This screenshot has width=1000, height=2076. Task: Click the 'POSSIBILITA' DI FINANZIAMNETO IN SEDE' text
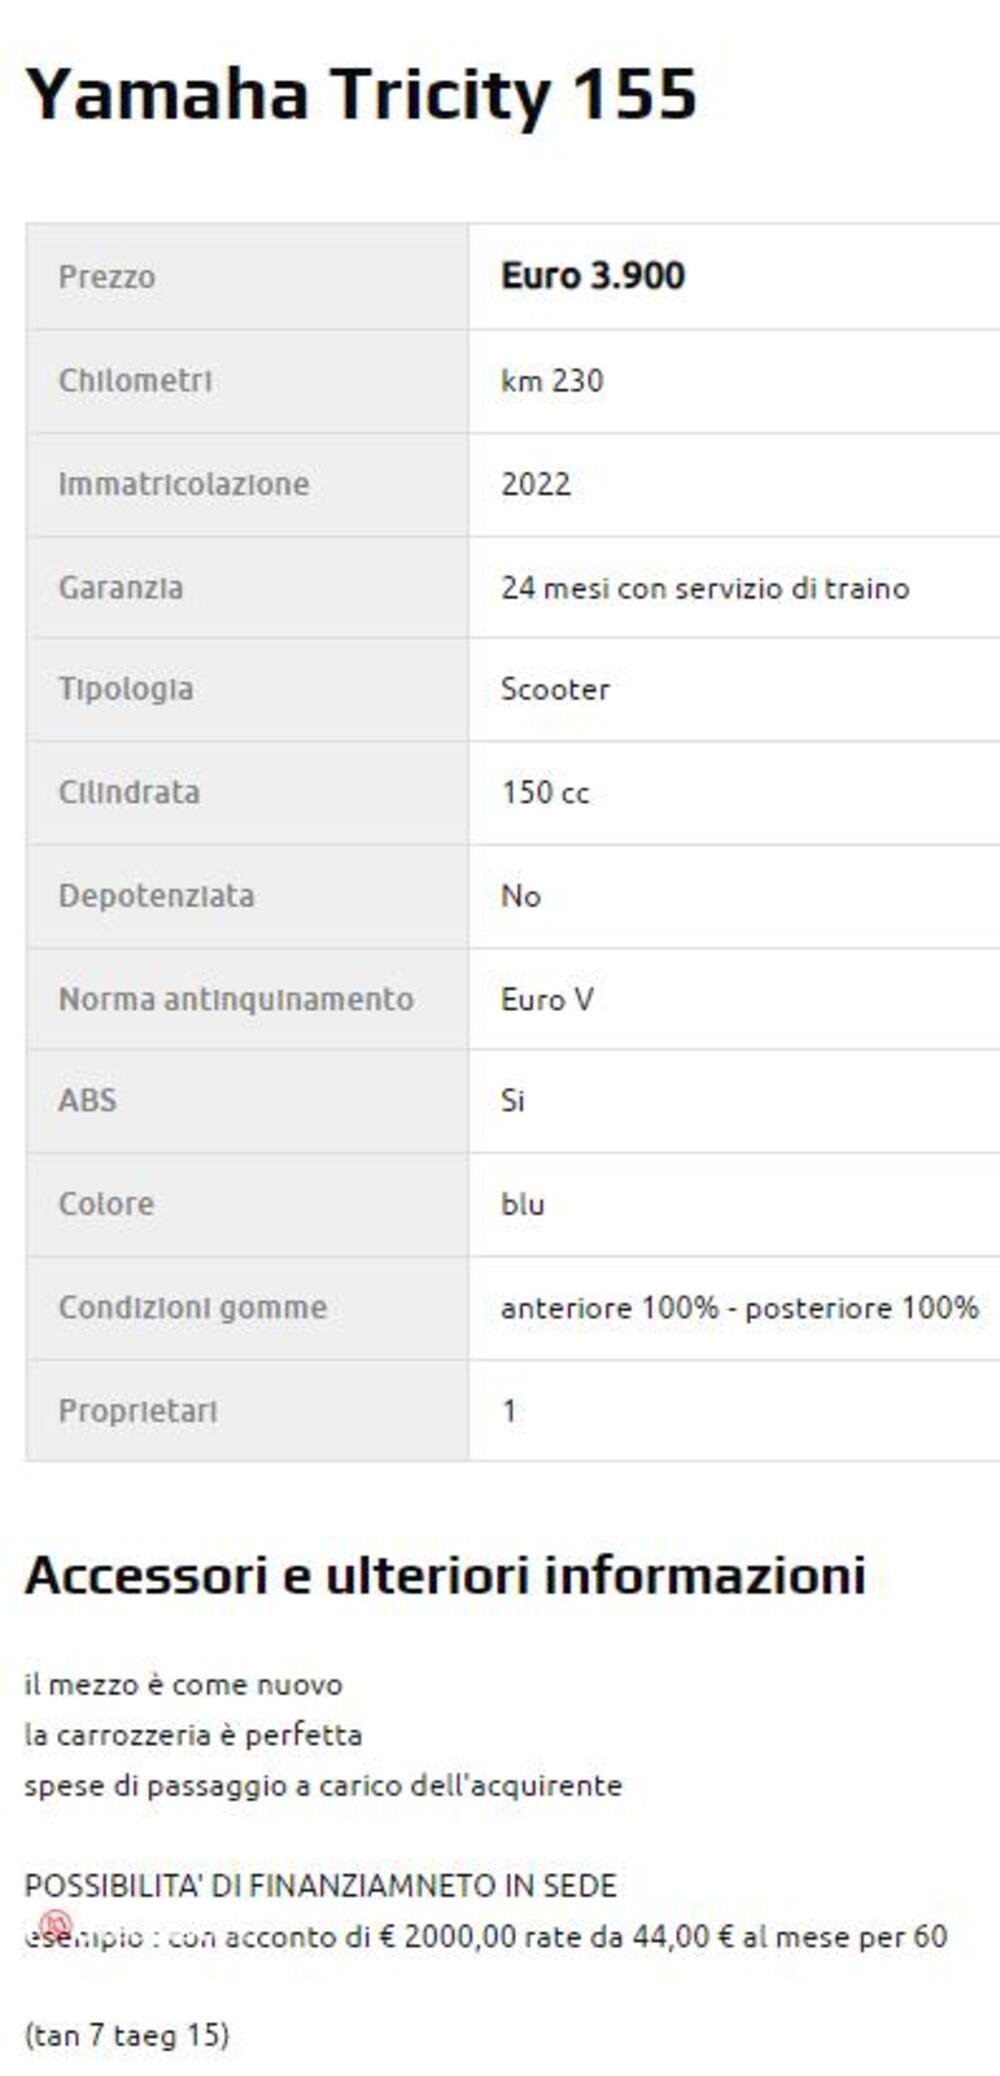click(320, 1886)
